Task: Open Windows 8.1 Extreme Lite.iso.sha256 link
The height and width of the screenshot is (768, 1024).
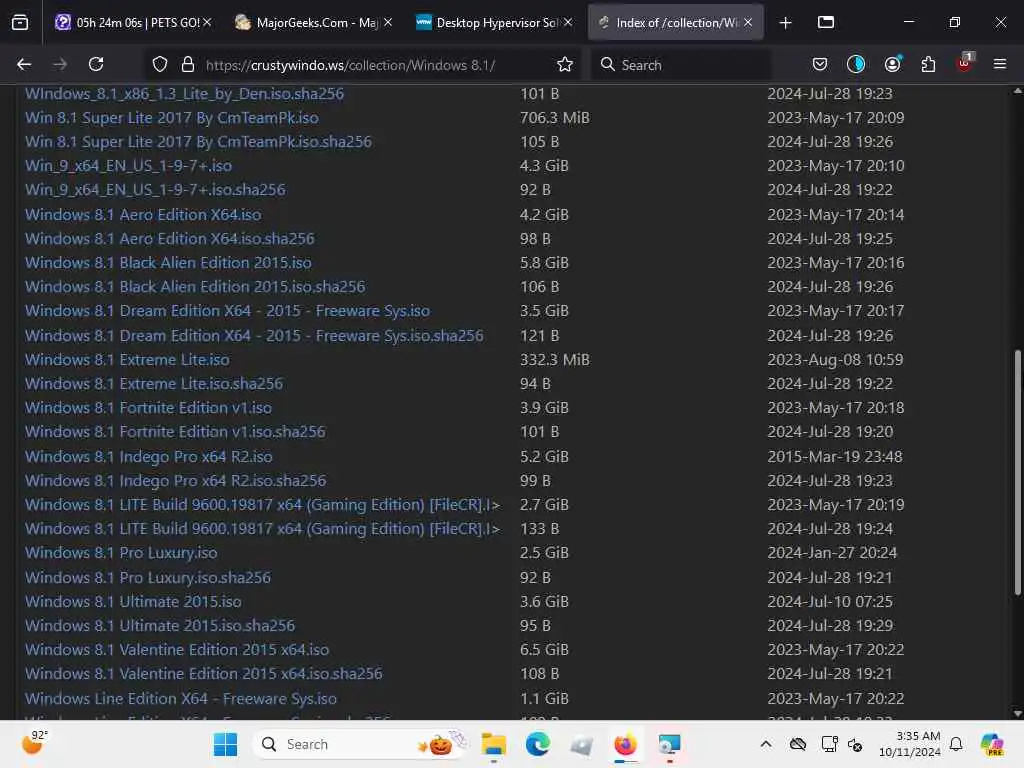Action: point(154,384)
